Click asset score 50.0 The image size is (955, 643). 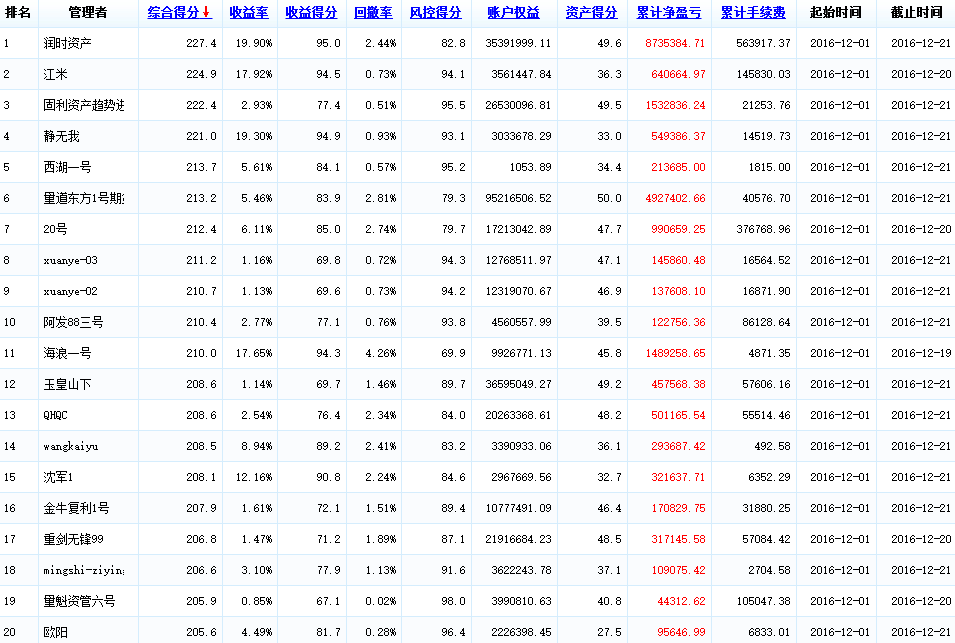click(x=609, y=199)
